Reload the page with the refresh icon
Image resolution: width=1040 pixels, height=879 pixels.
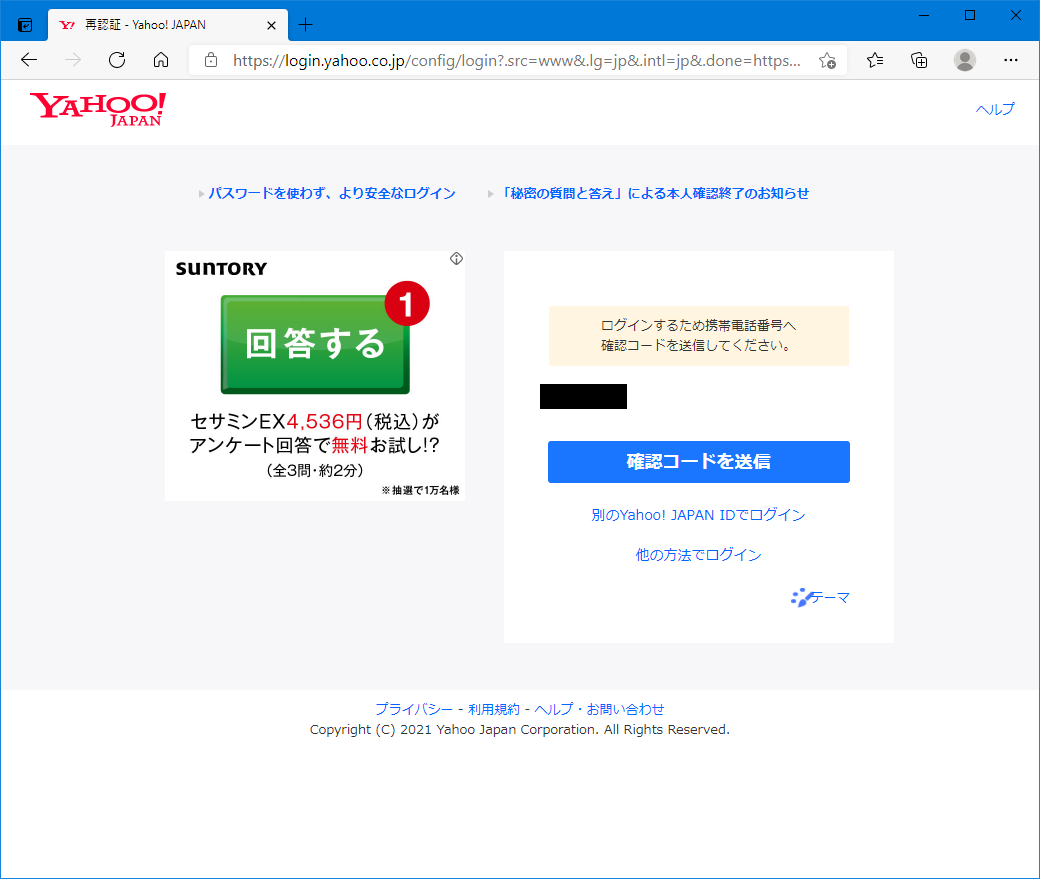[x=117, y=60]
